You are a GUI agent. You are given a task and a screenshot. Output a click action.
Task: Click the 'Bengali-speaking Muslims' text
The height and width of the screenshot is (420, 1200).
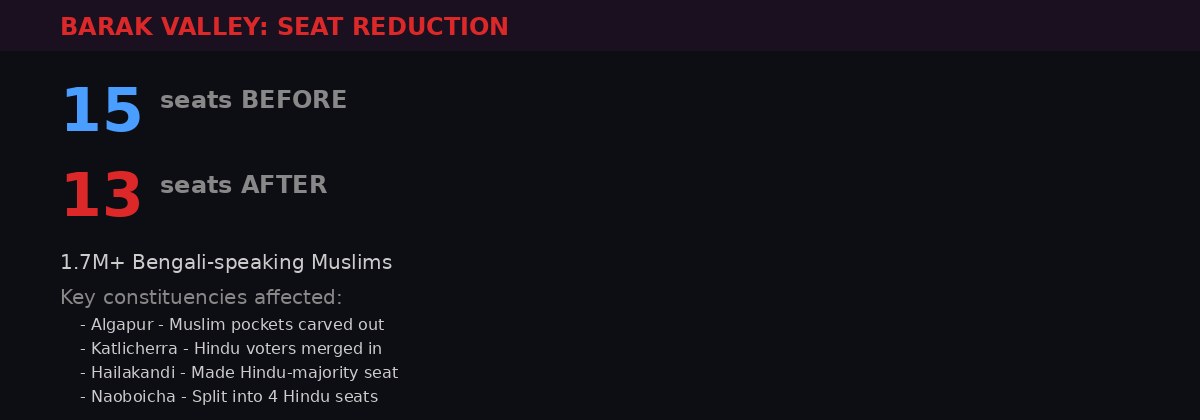(262, 263)
